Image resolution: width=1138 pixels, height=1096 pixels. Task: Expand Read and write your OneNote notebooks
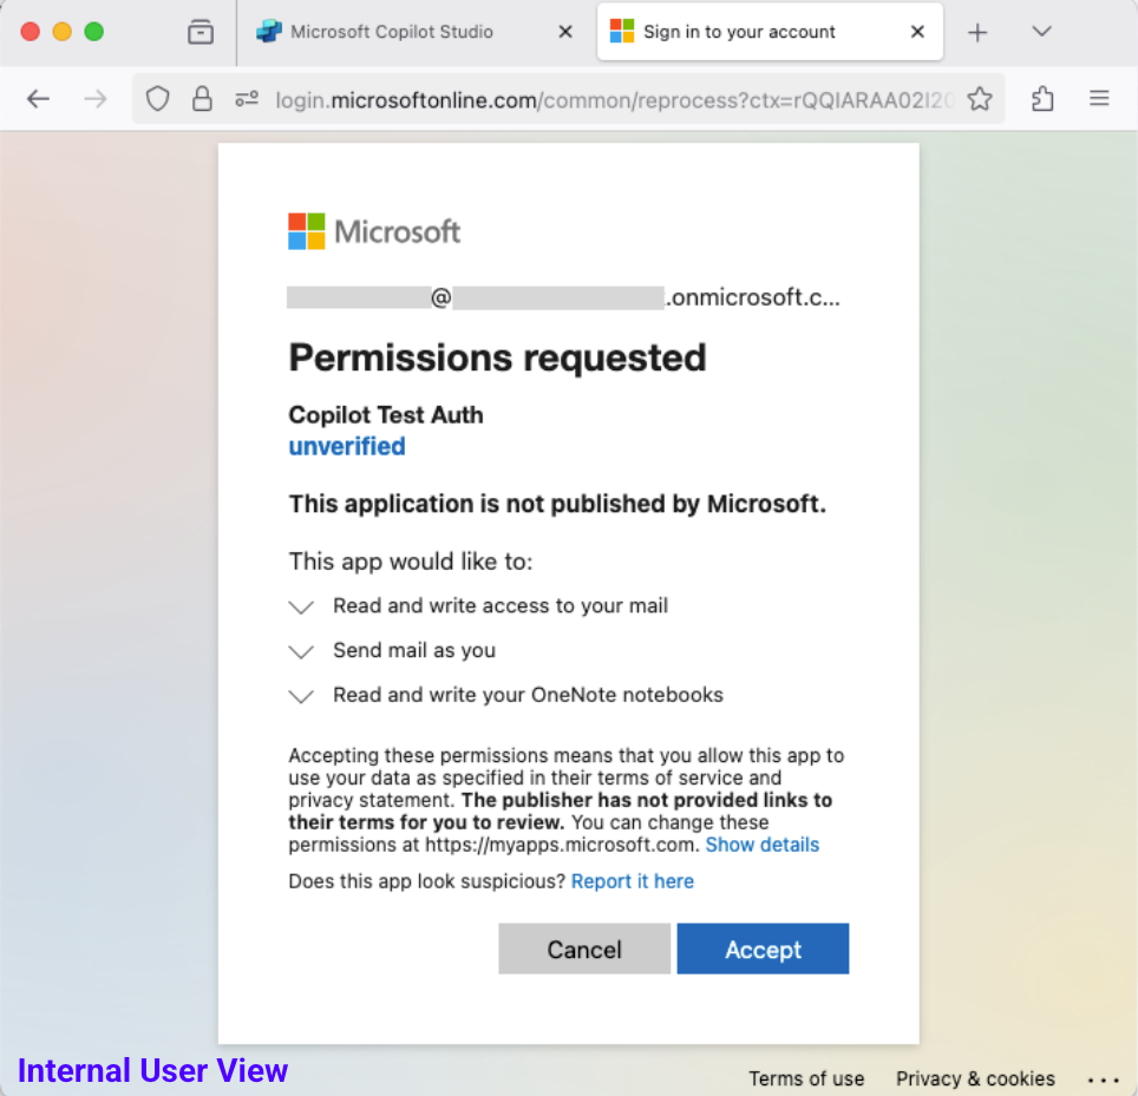coord(301,695)
